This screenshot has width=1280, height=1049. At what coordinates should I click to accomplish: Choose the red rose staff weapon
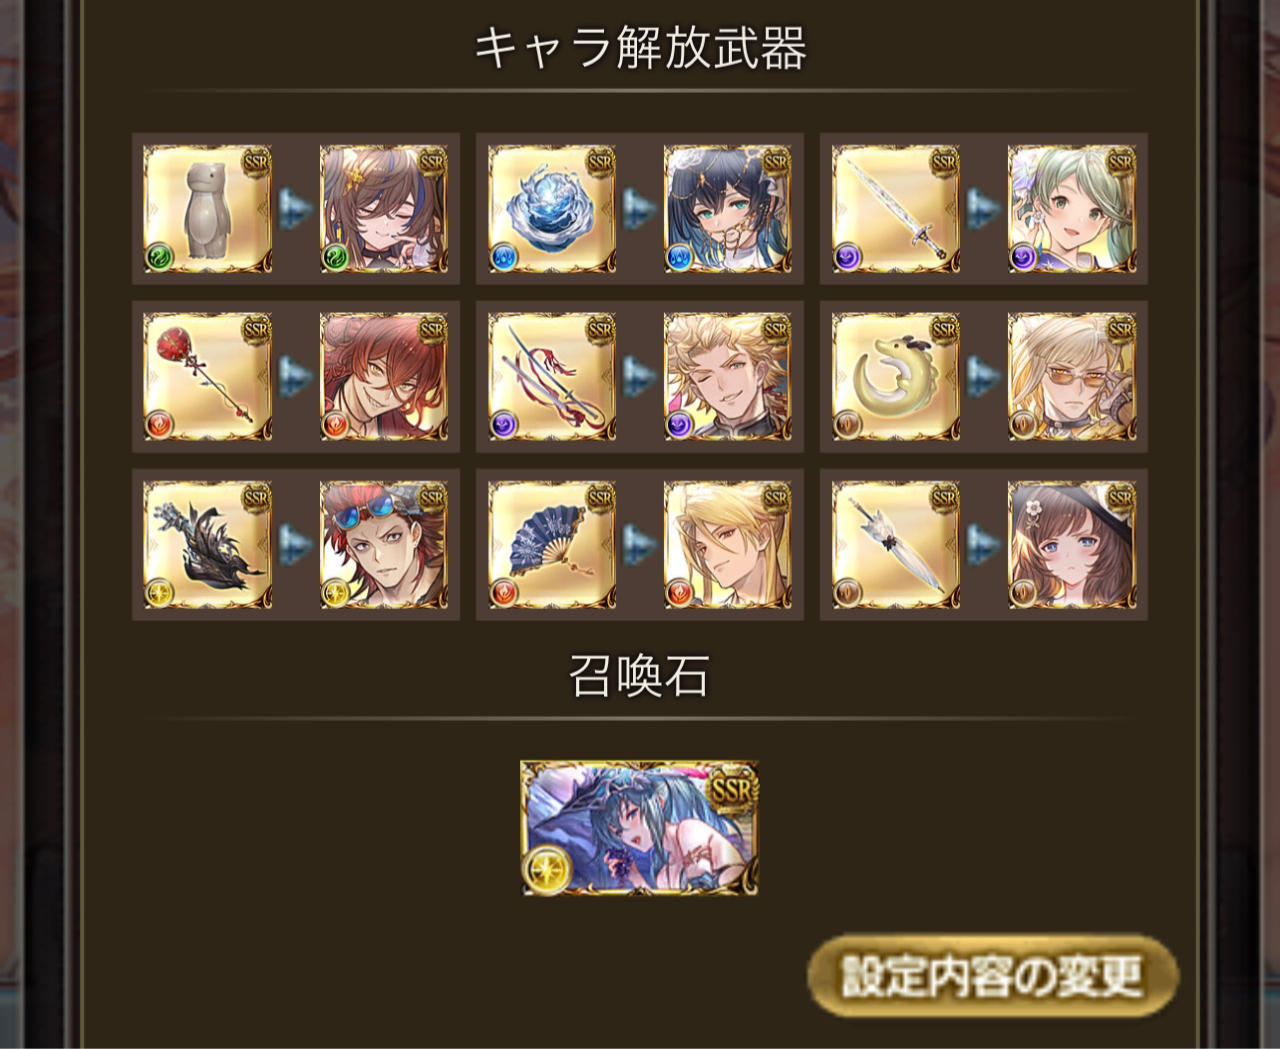coord(208,377)
